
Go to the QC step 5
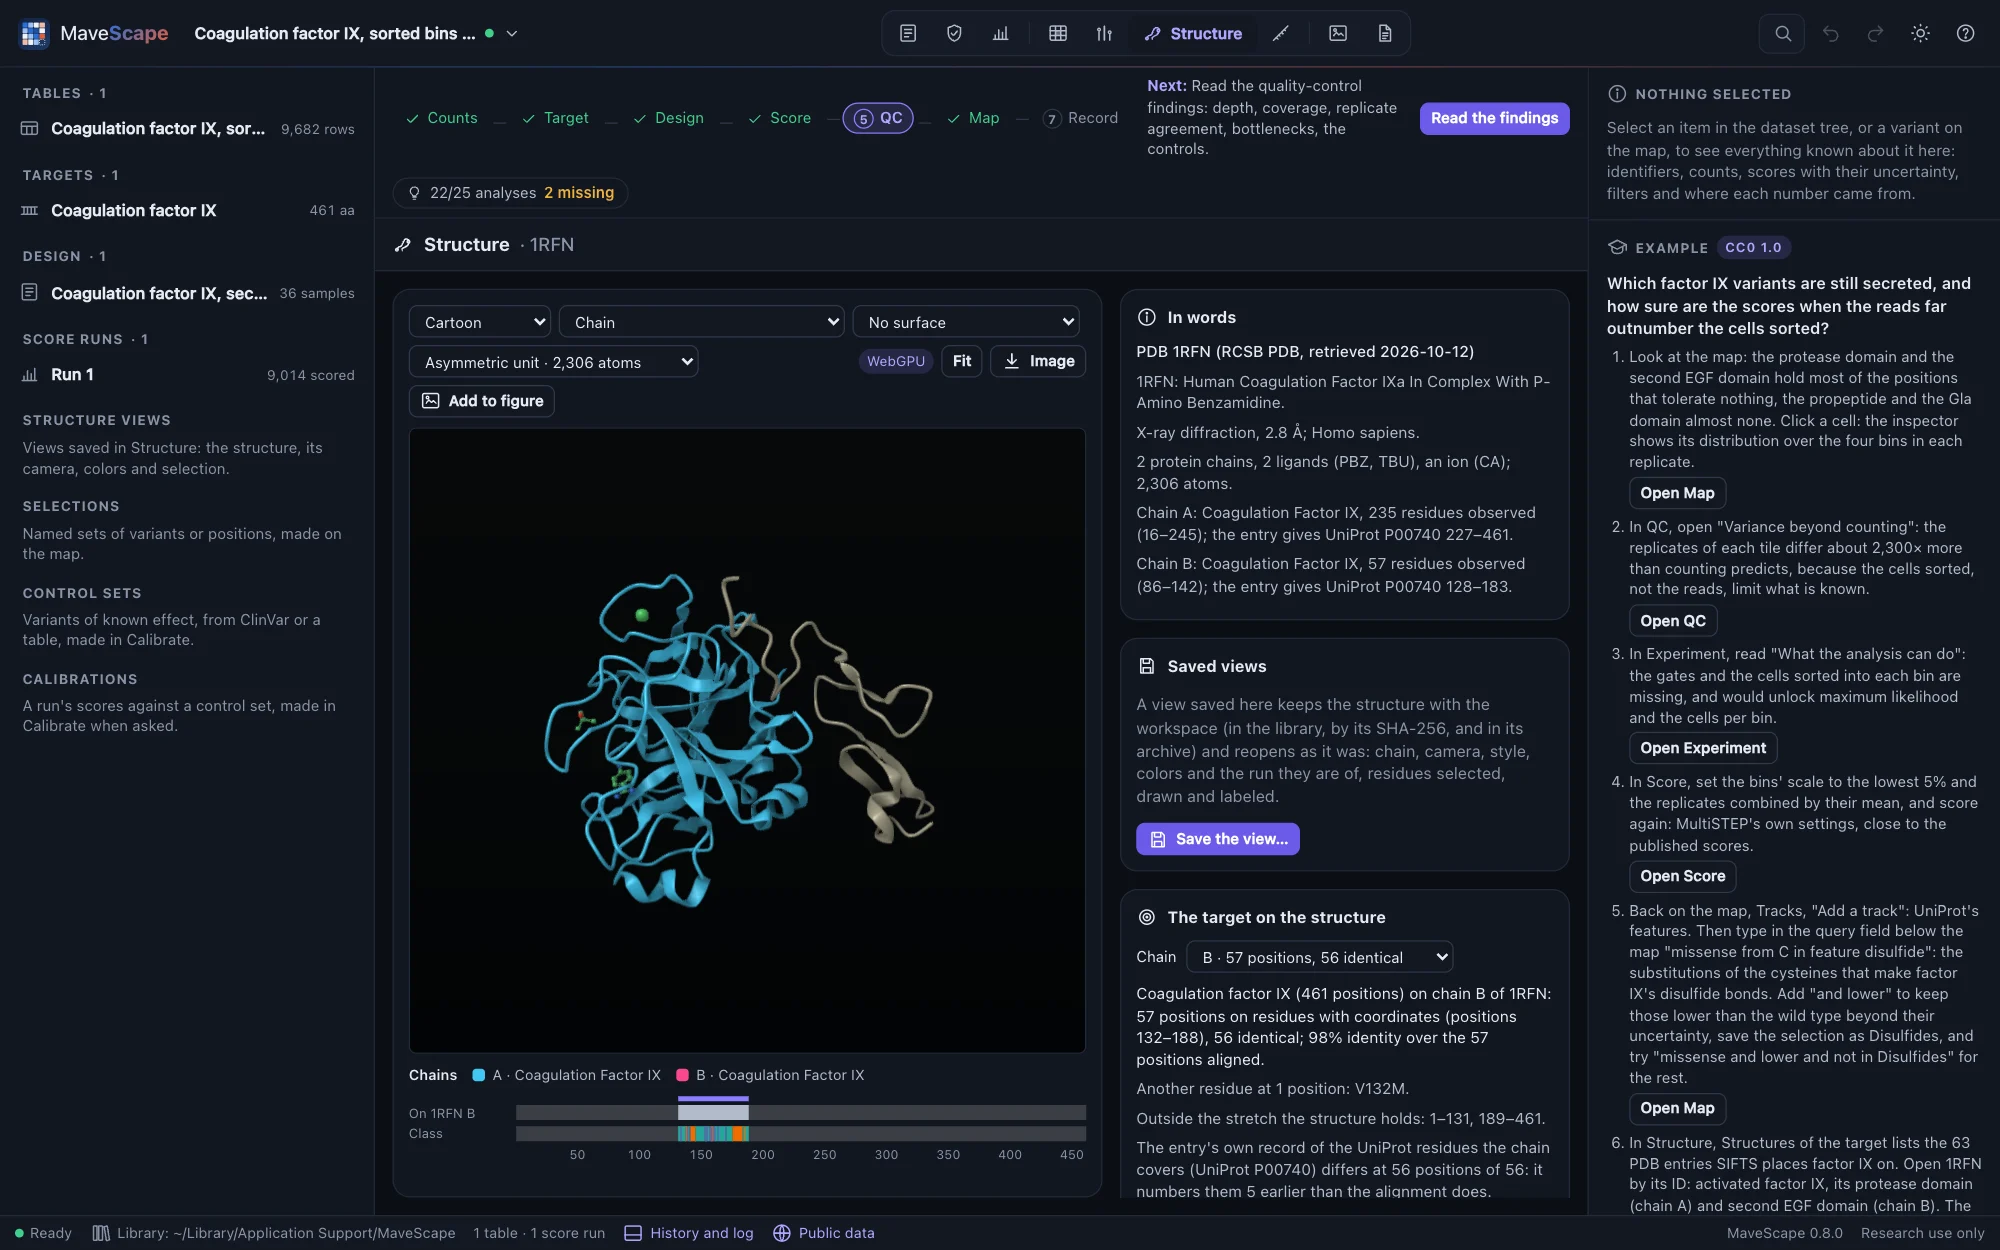pyautogui.click(x=878, y=118)
